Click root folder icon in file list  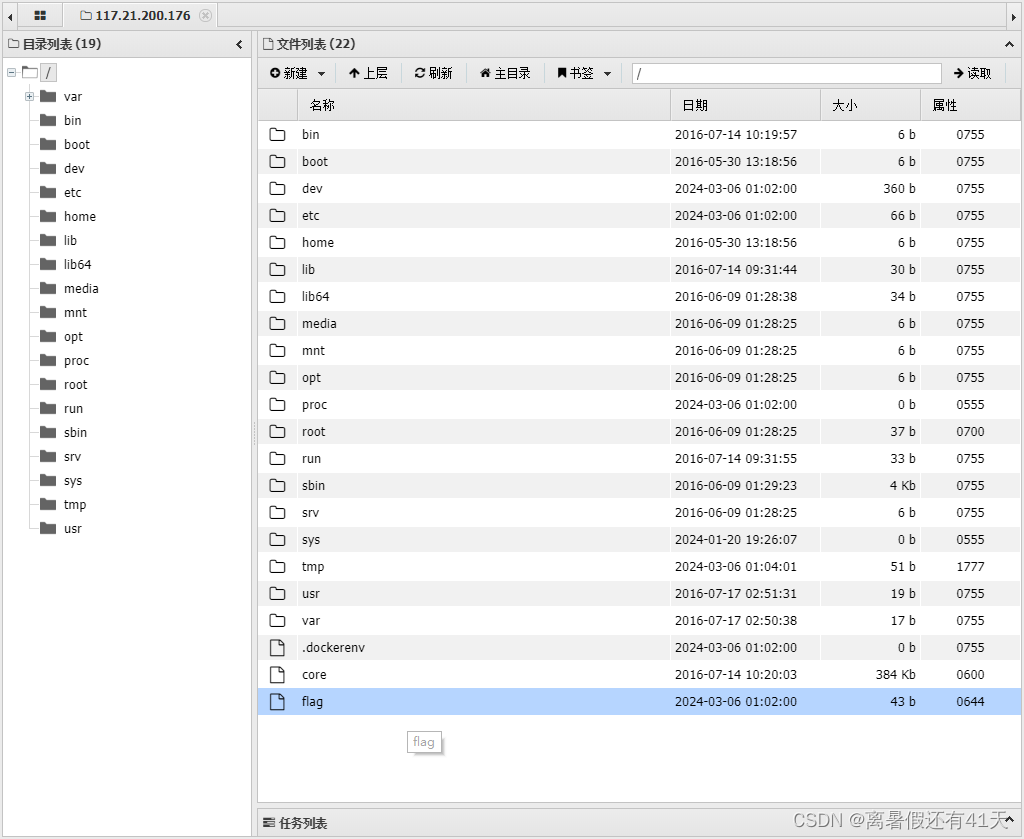tap(278, 432)
